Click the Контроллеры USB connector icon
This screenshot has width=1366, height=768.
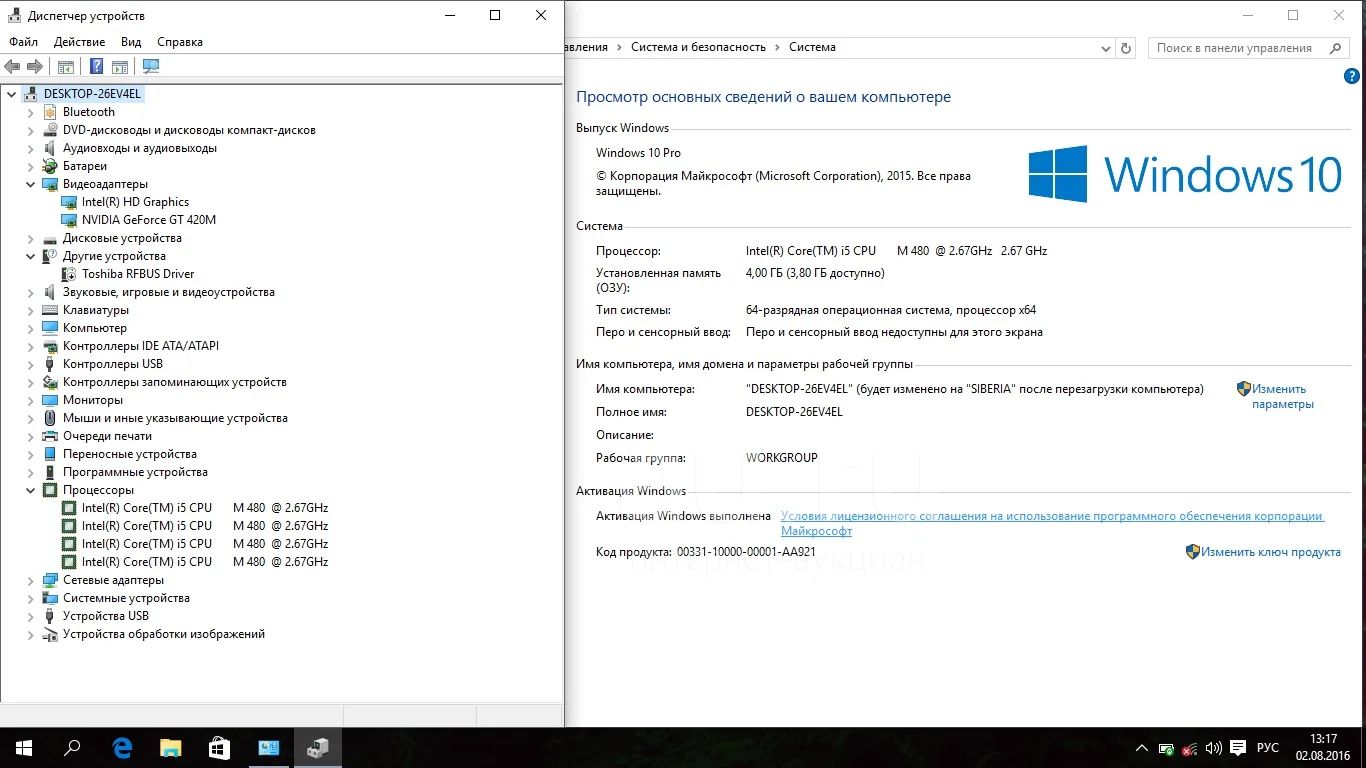(x=50, y=364)
